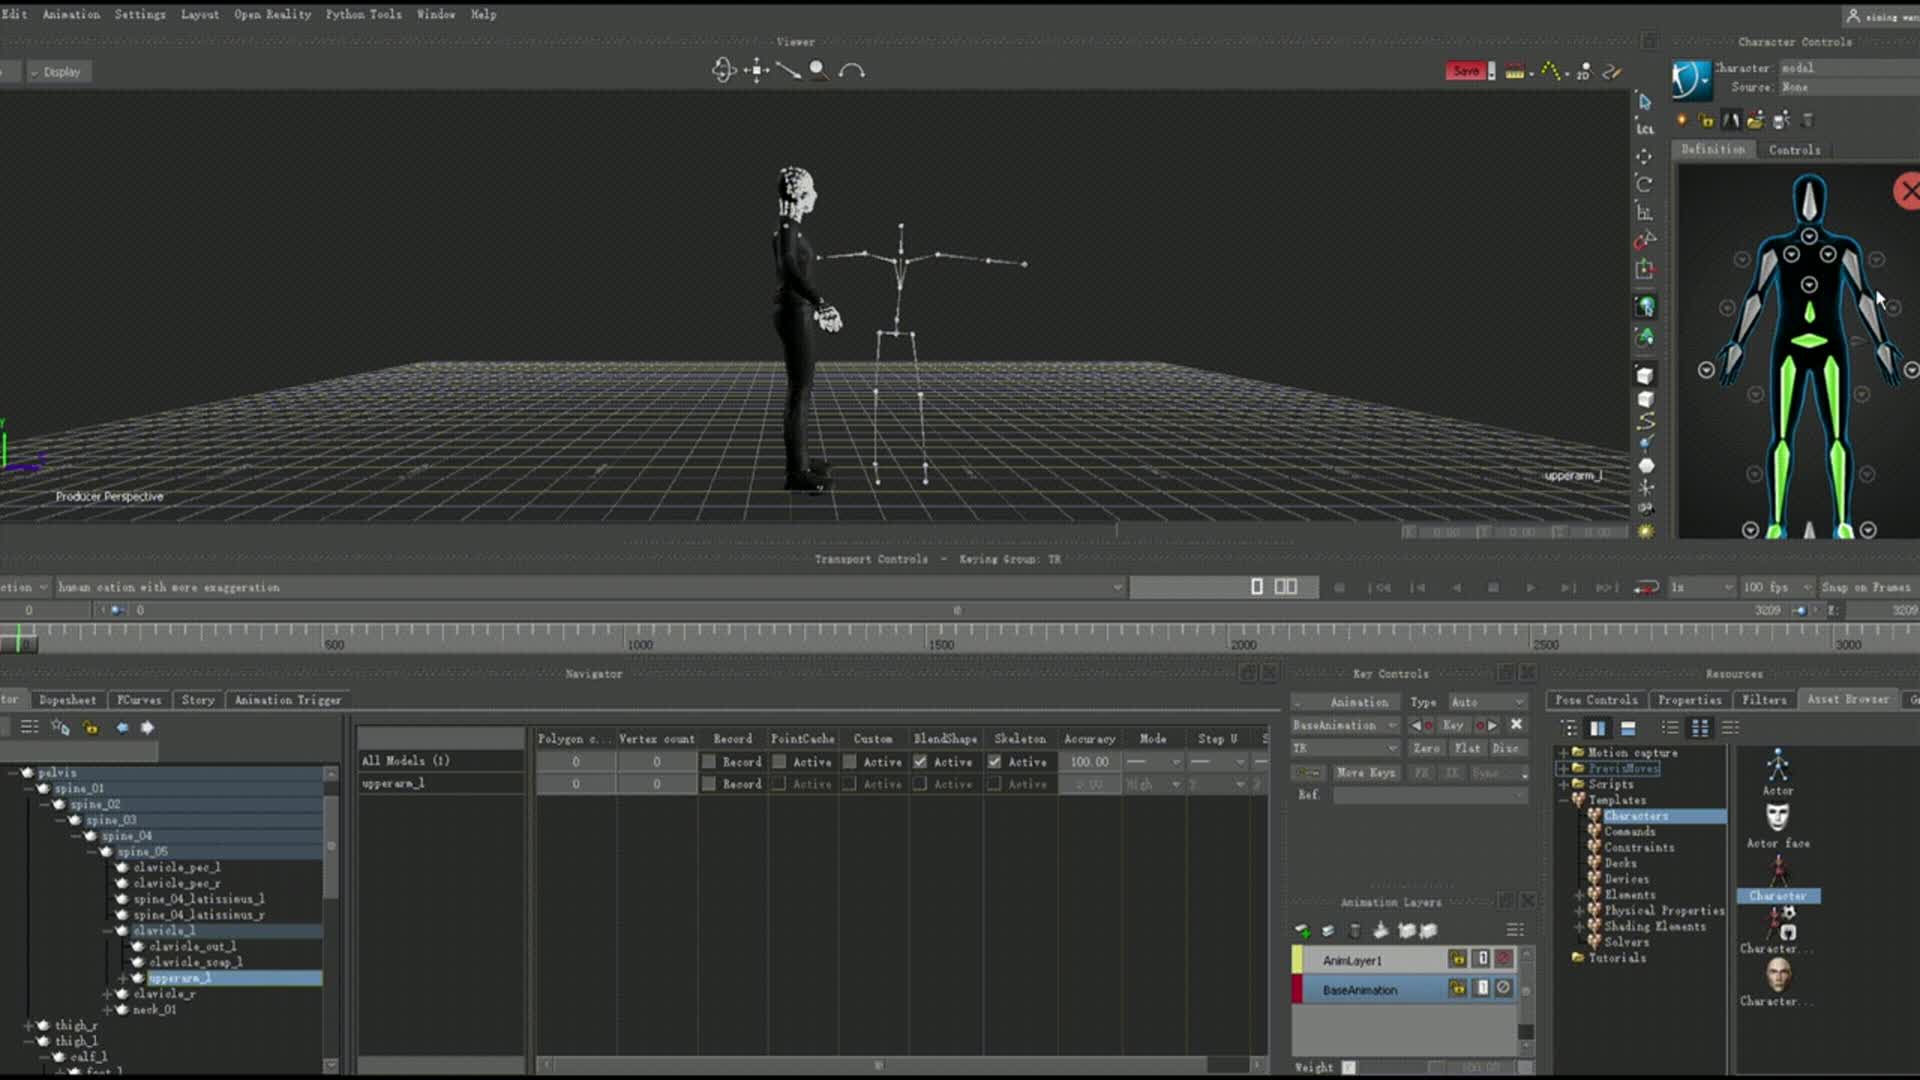Open the key interpolation Type Auto dropdown
1920x1080 pixels.
point(1487,702)
